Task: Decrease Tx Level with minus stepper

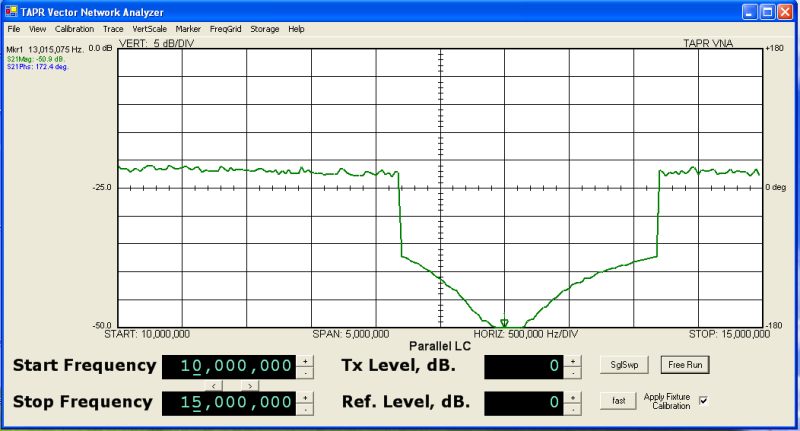Action: click(572, 373)
